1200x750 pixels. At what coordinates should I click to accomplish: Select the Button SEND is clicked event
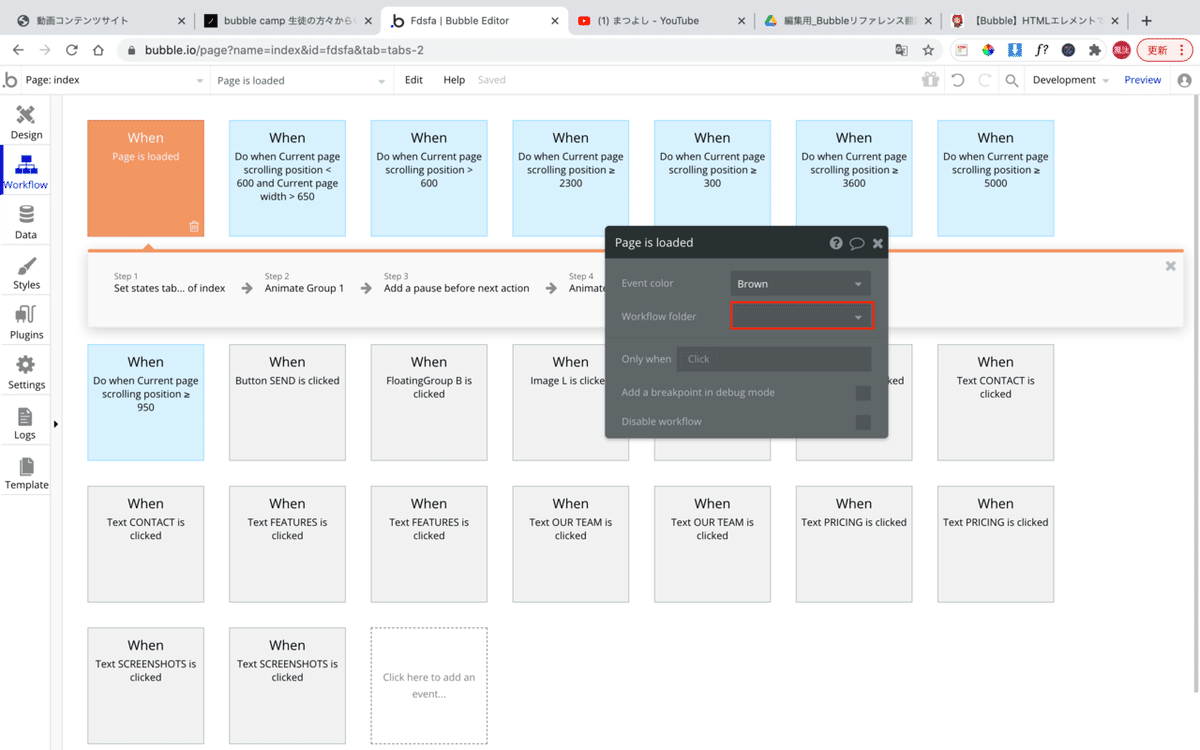pos(287,402)
